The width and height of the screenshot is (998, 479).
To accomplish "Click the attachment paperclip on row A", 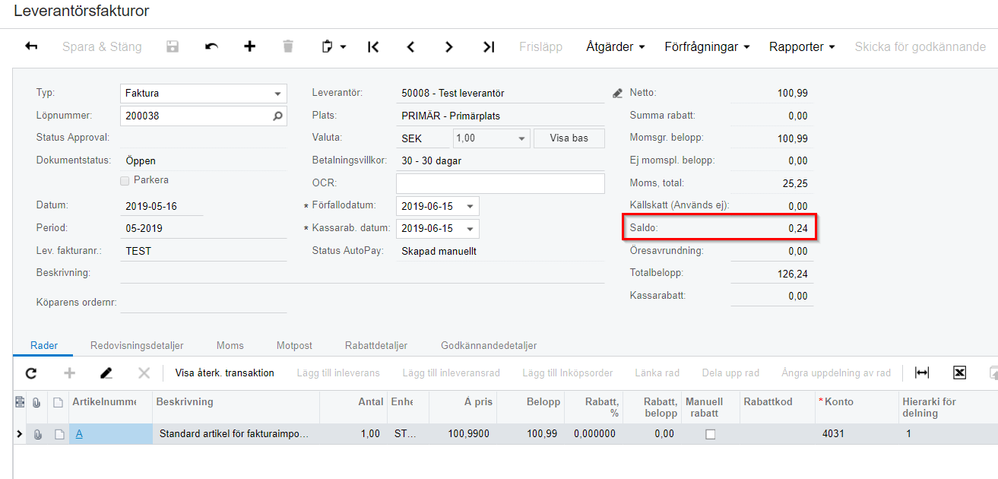I will [x=37, y=434].
